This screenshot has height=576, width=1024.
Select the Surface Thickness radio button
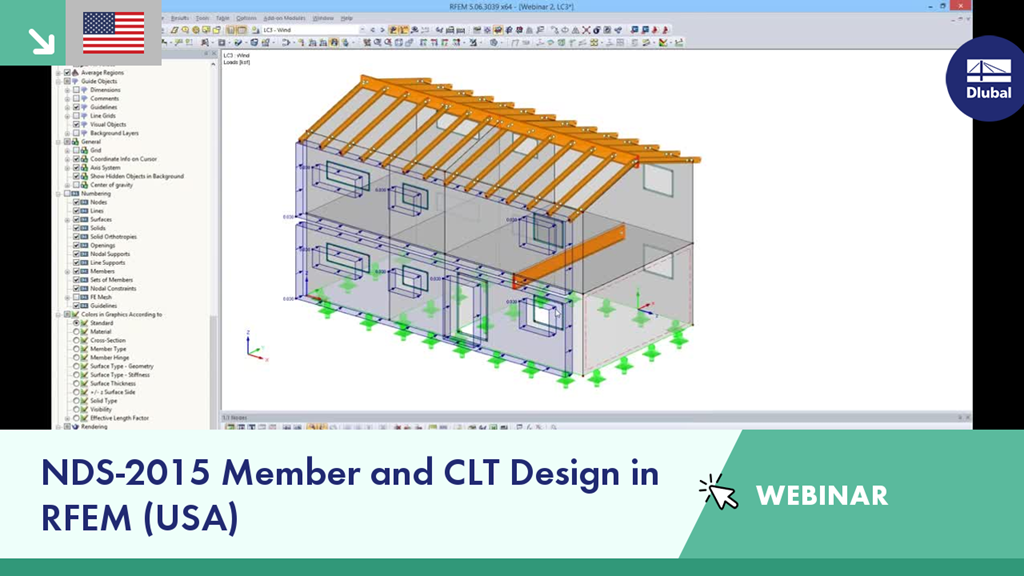(x=76, y=383)
